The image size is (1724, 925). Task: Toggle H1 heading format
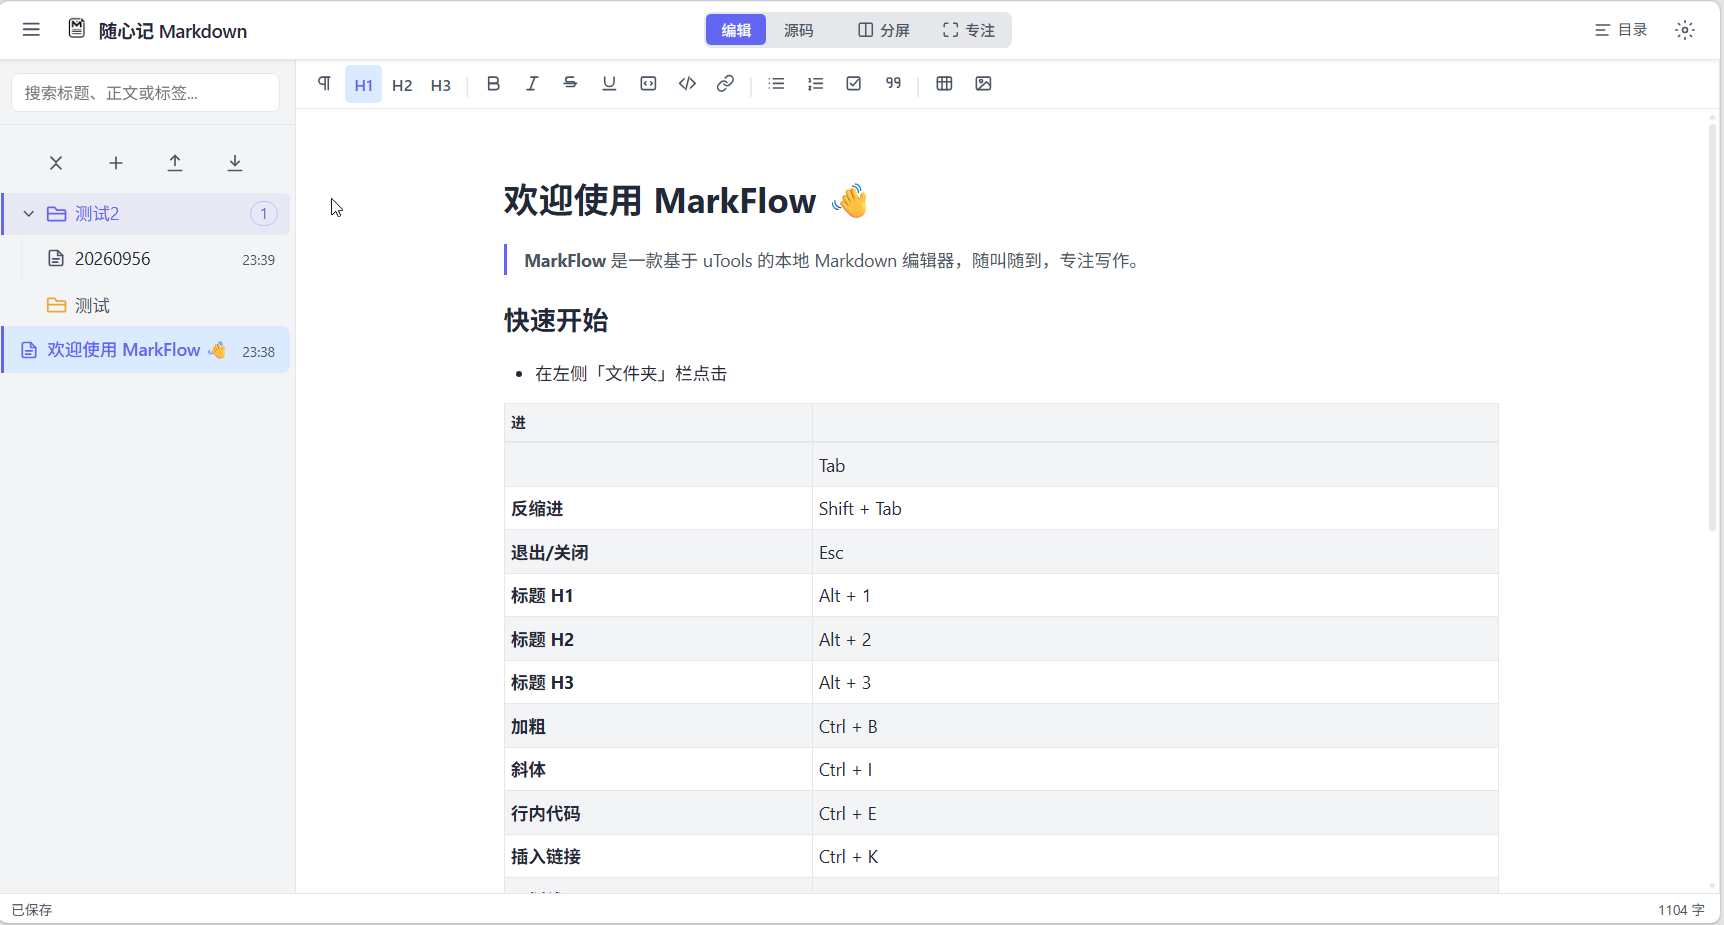364,84
